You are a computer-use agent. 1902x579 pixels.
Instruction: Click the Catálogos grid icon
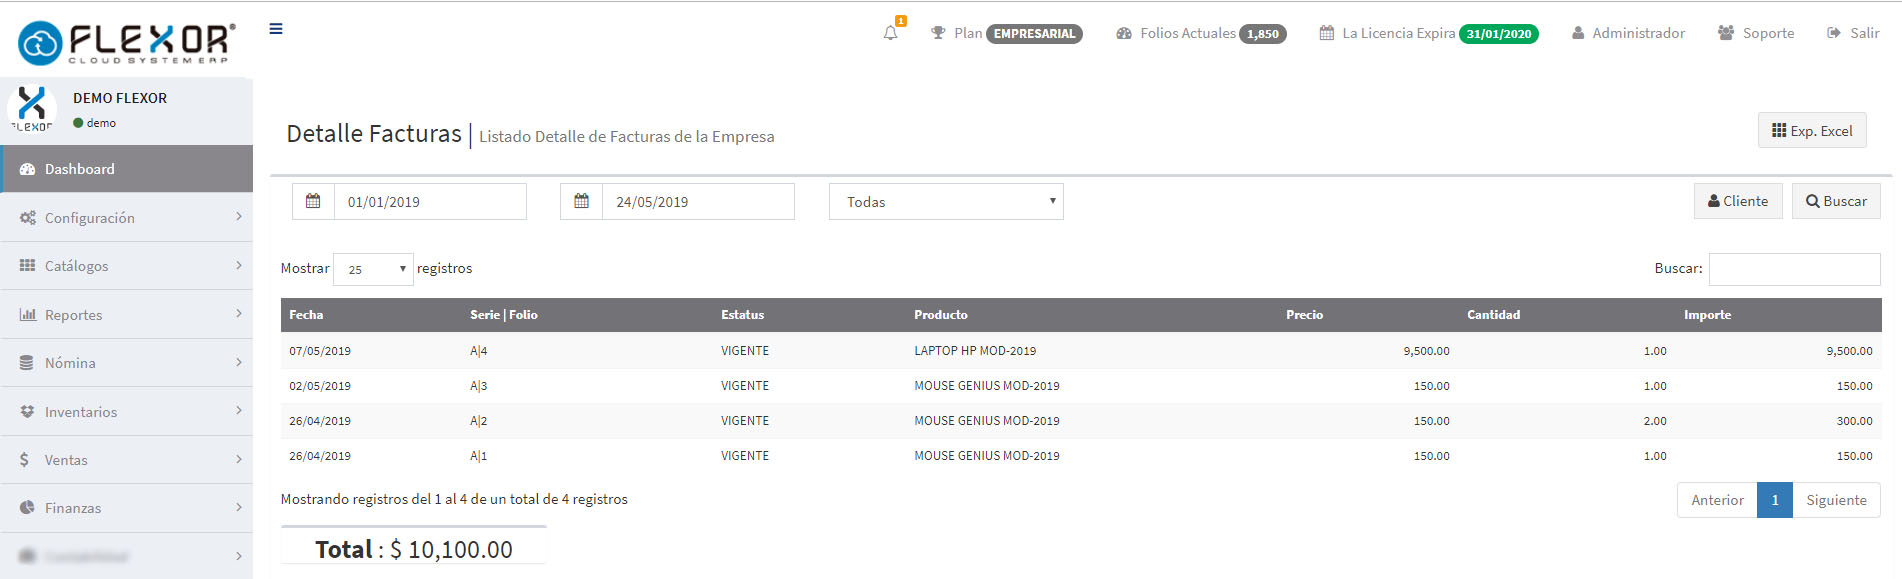(27, 266)
